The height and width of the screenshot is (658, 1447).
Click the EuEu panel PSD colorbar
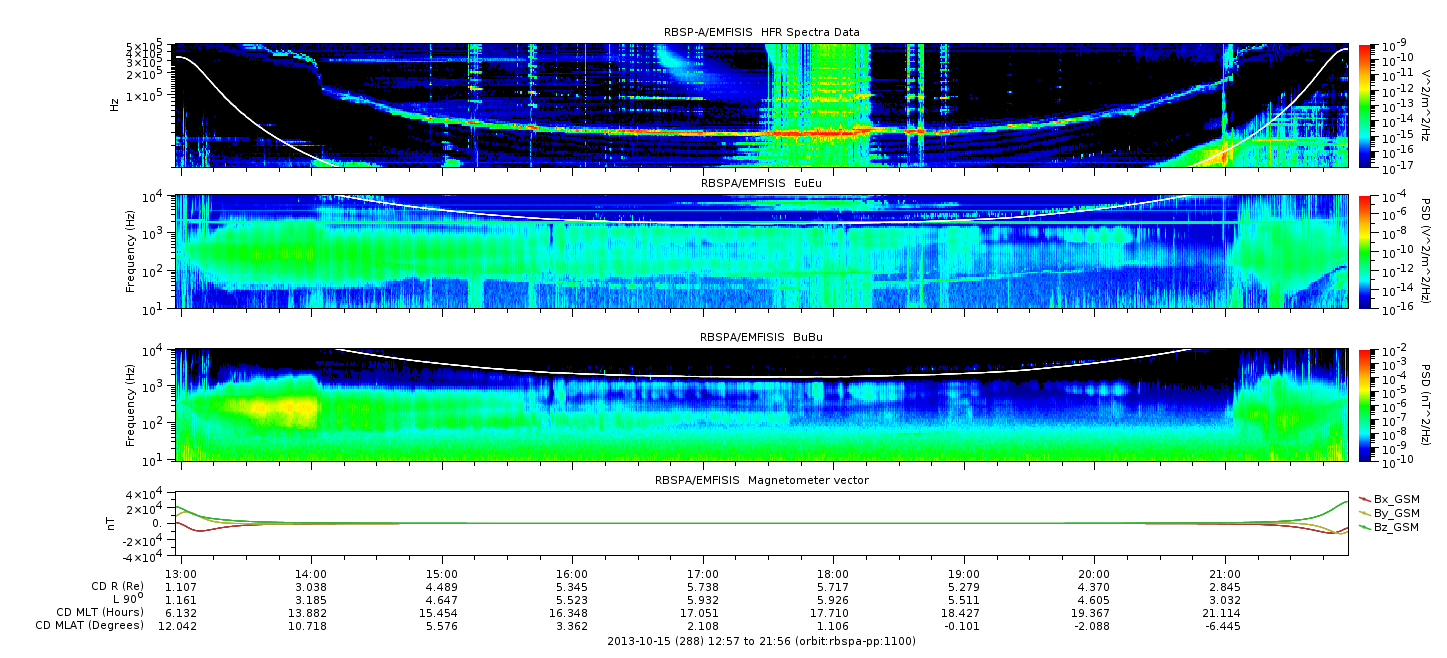[x=1364, y=252]
